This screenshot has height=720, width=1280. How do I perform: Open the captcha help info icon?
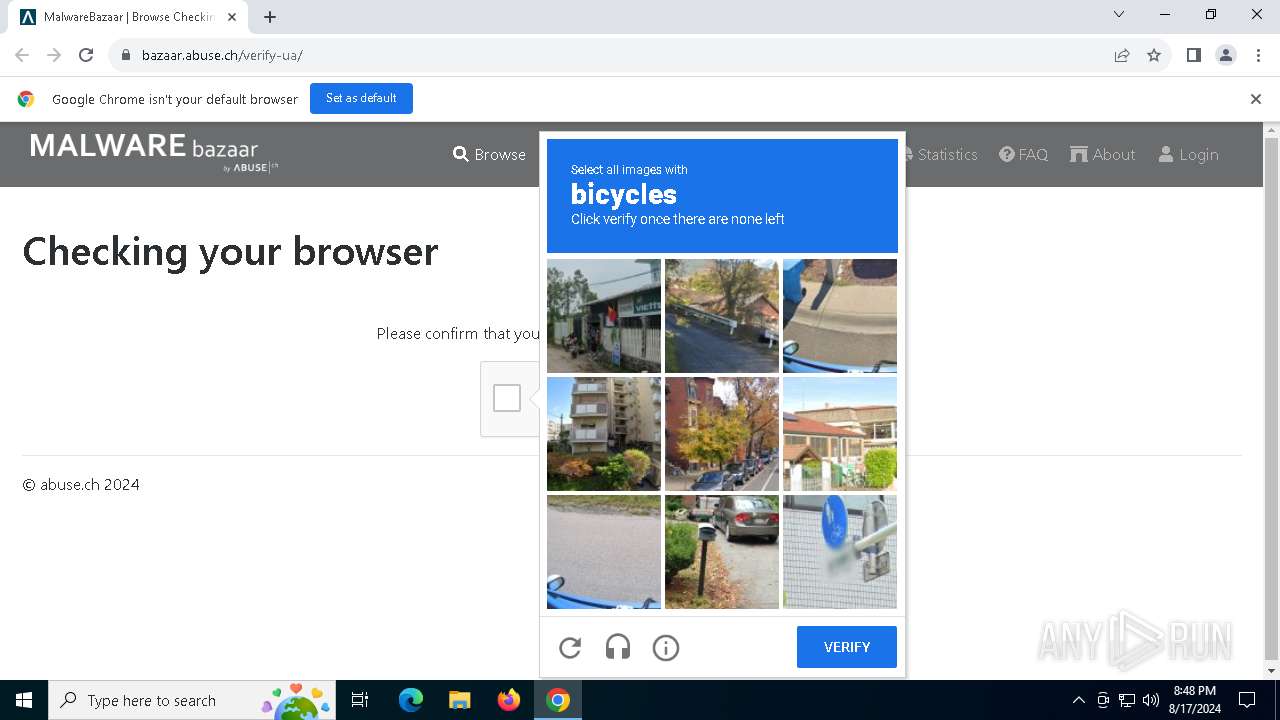[x=666, y=648]
